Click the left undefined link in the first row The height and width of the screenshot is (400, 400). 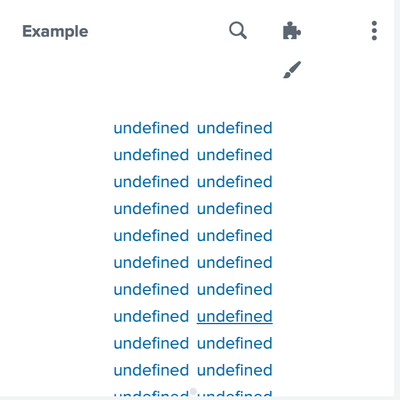click(151, 128)
